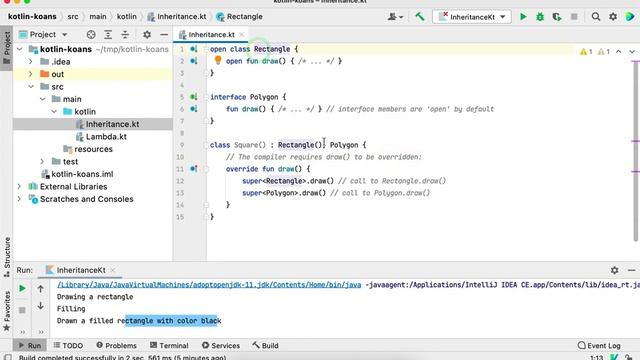This screenshot has width=640, height=360.
Task: Close the Inheritance.kt editor tab
Action: [242, 35]
